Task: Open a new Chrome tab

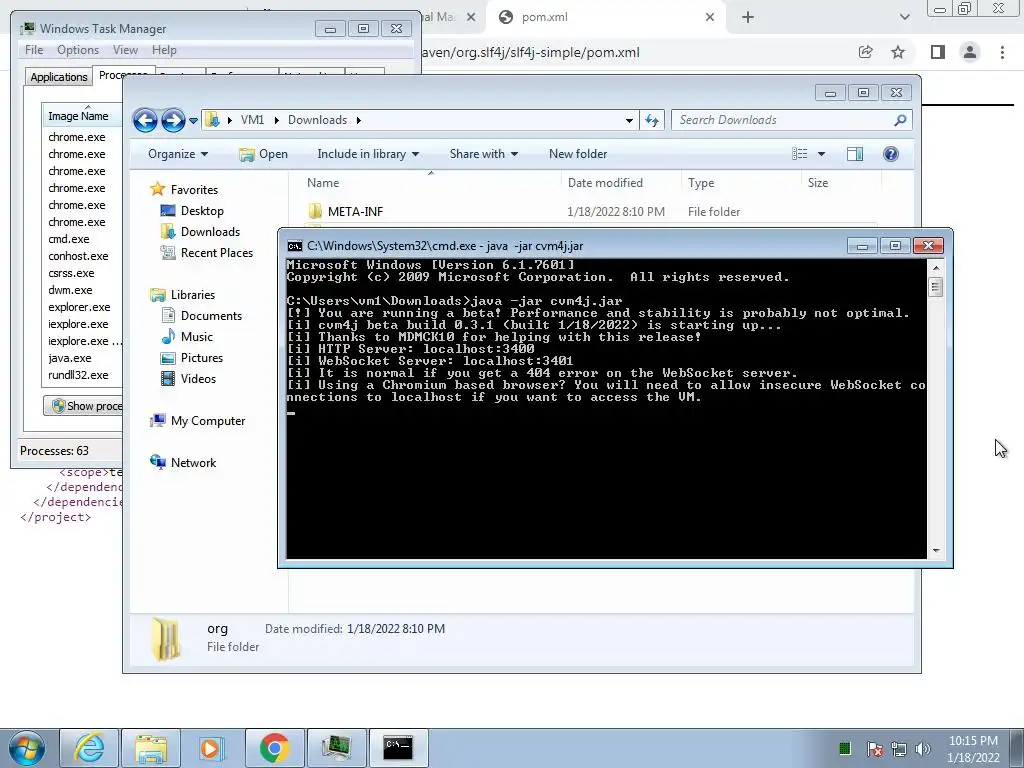Action: [748, 18]
